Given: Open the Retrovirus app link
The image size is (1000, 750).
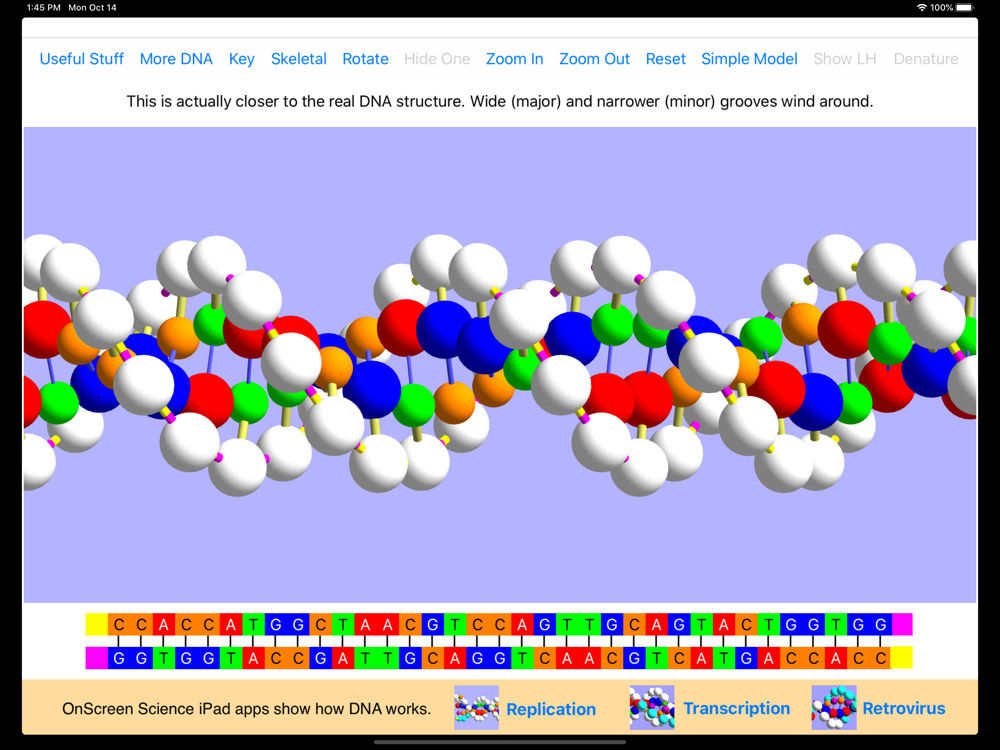Looking at the screenshot, I should point(904,709).
